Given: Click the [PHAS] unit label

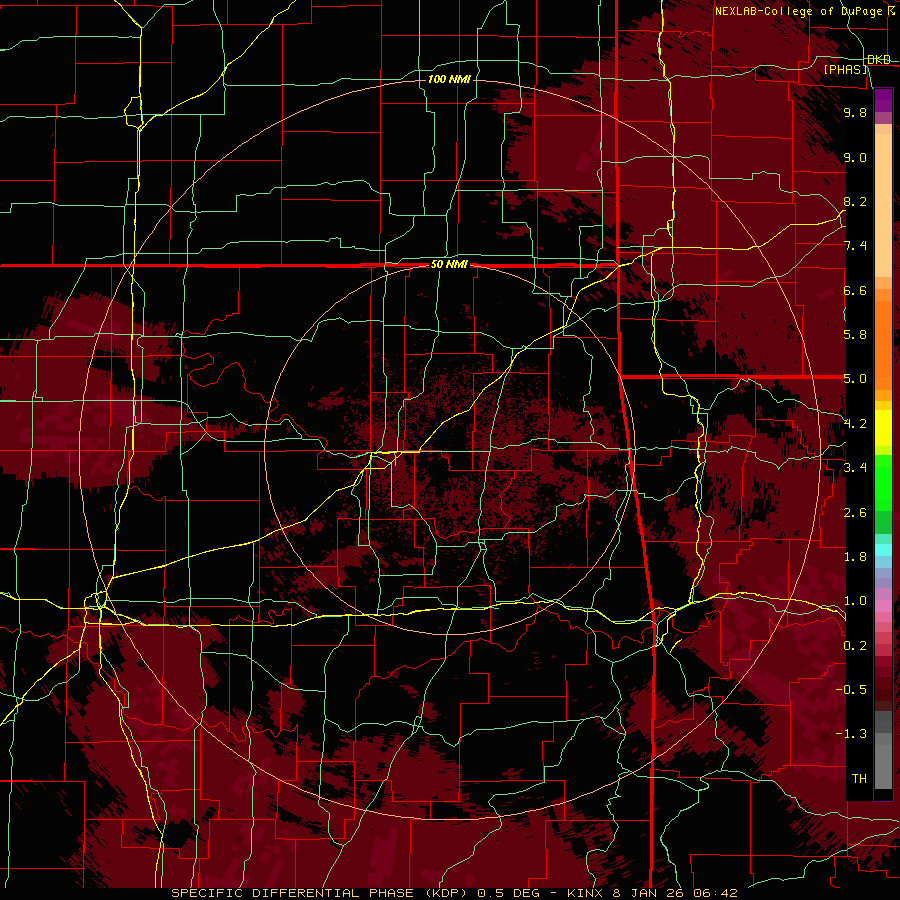Looking at the screenshot, I should 846,69.
